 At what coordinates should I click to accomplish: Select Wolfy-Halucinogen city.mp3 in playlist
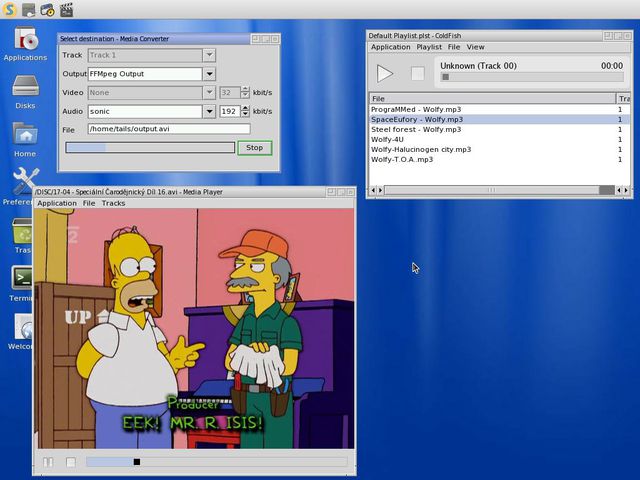(x=500, y=149)
